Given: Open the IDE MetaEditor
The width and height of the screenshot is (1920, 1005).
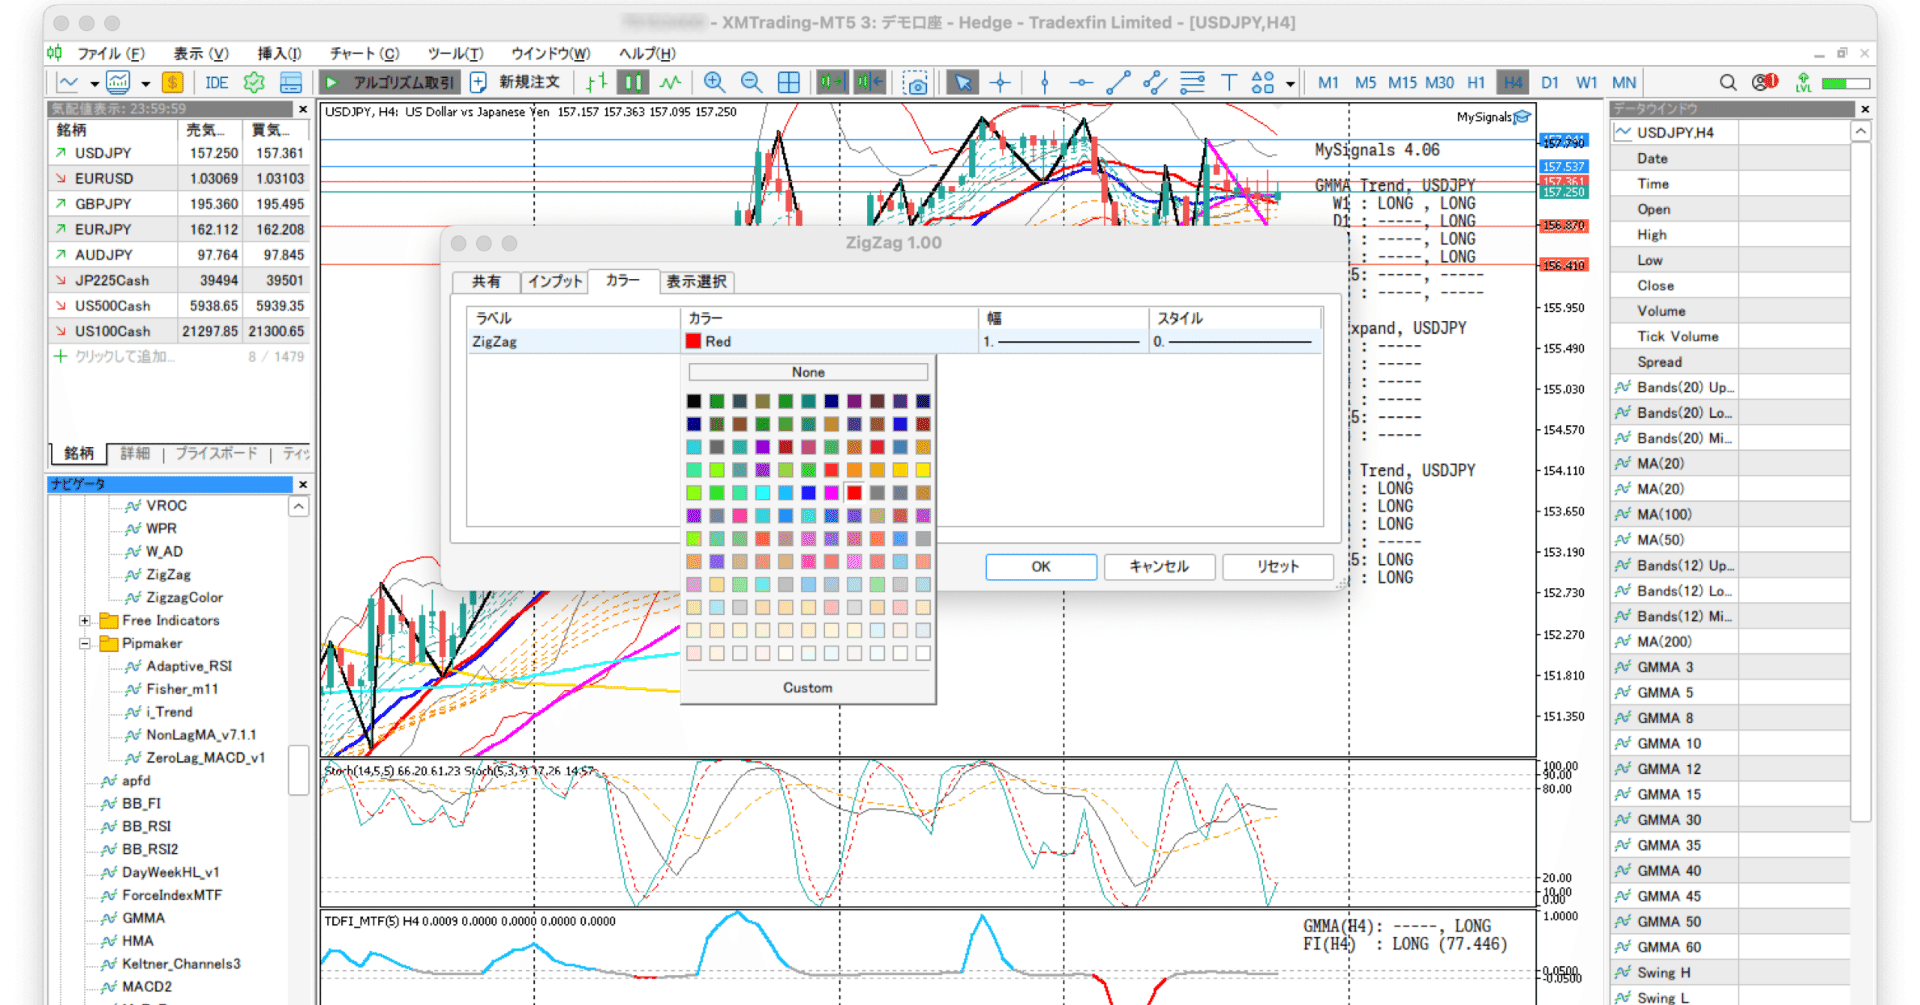Looking at the screenshot, I should 216,83.
